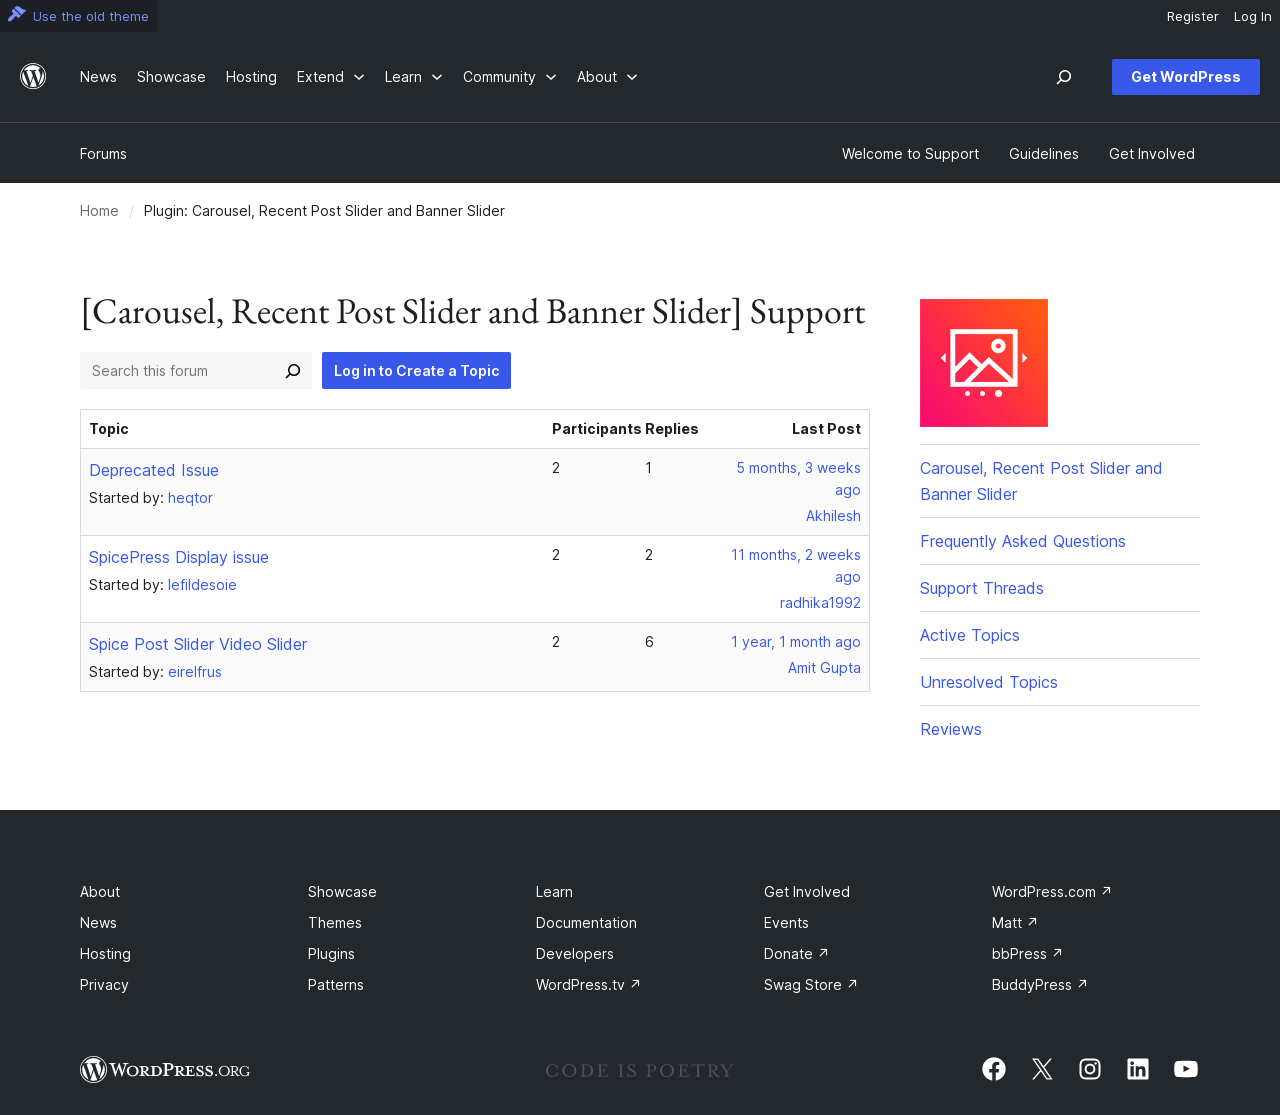This screenshot has width=1280, height=1115.
Task: View Akhilesh's profile
Action: [833, 516]
